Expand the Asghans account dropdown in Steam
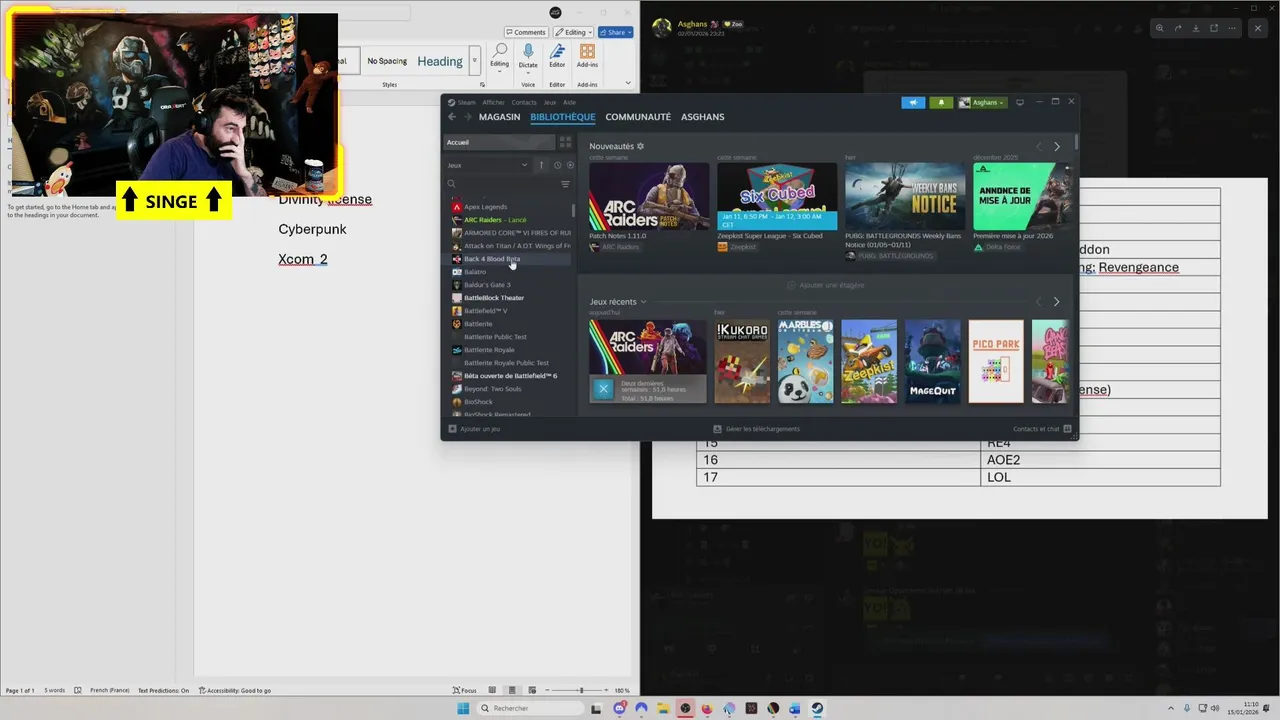 tap(982, 102)
